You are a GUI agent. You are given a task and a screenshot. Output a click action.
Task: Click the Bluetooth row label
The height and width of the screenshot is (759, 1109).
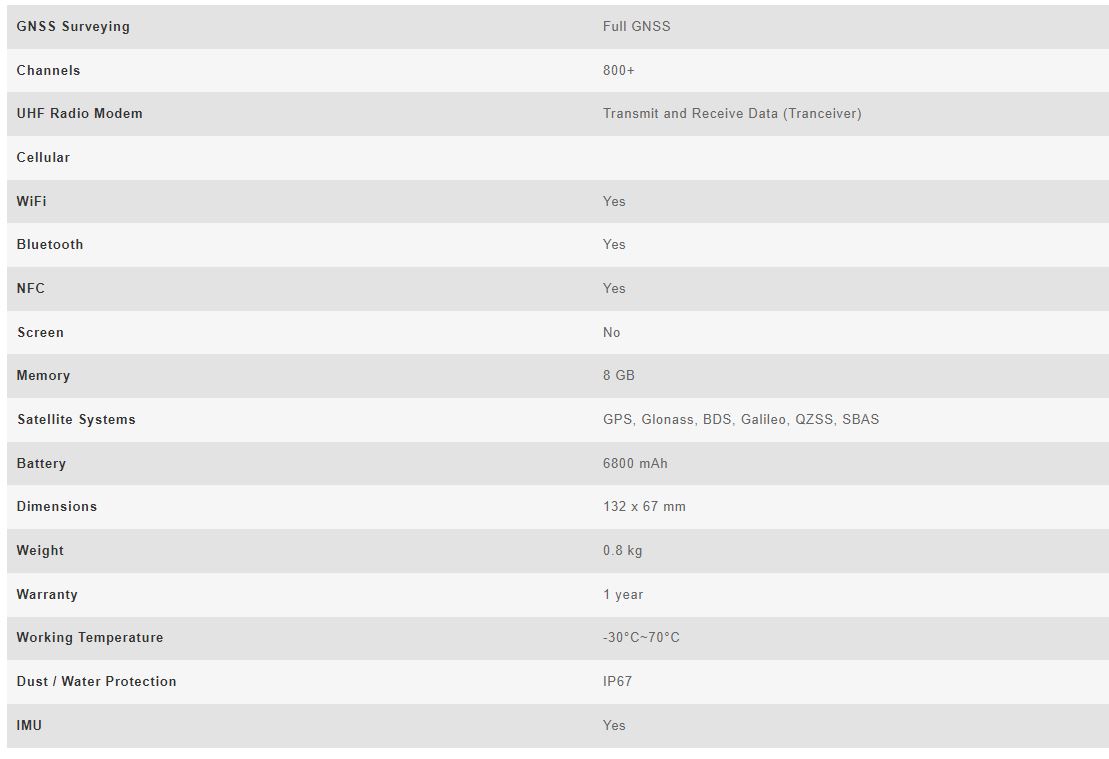click(50, 245)
